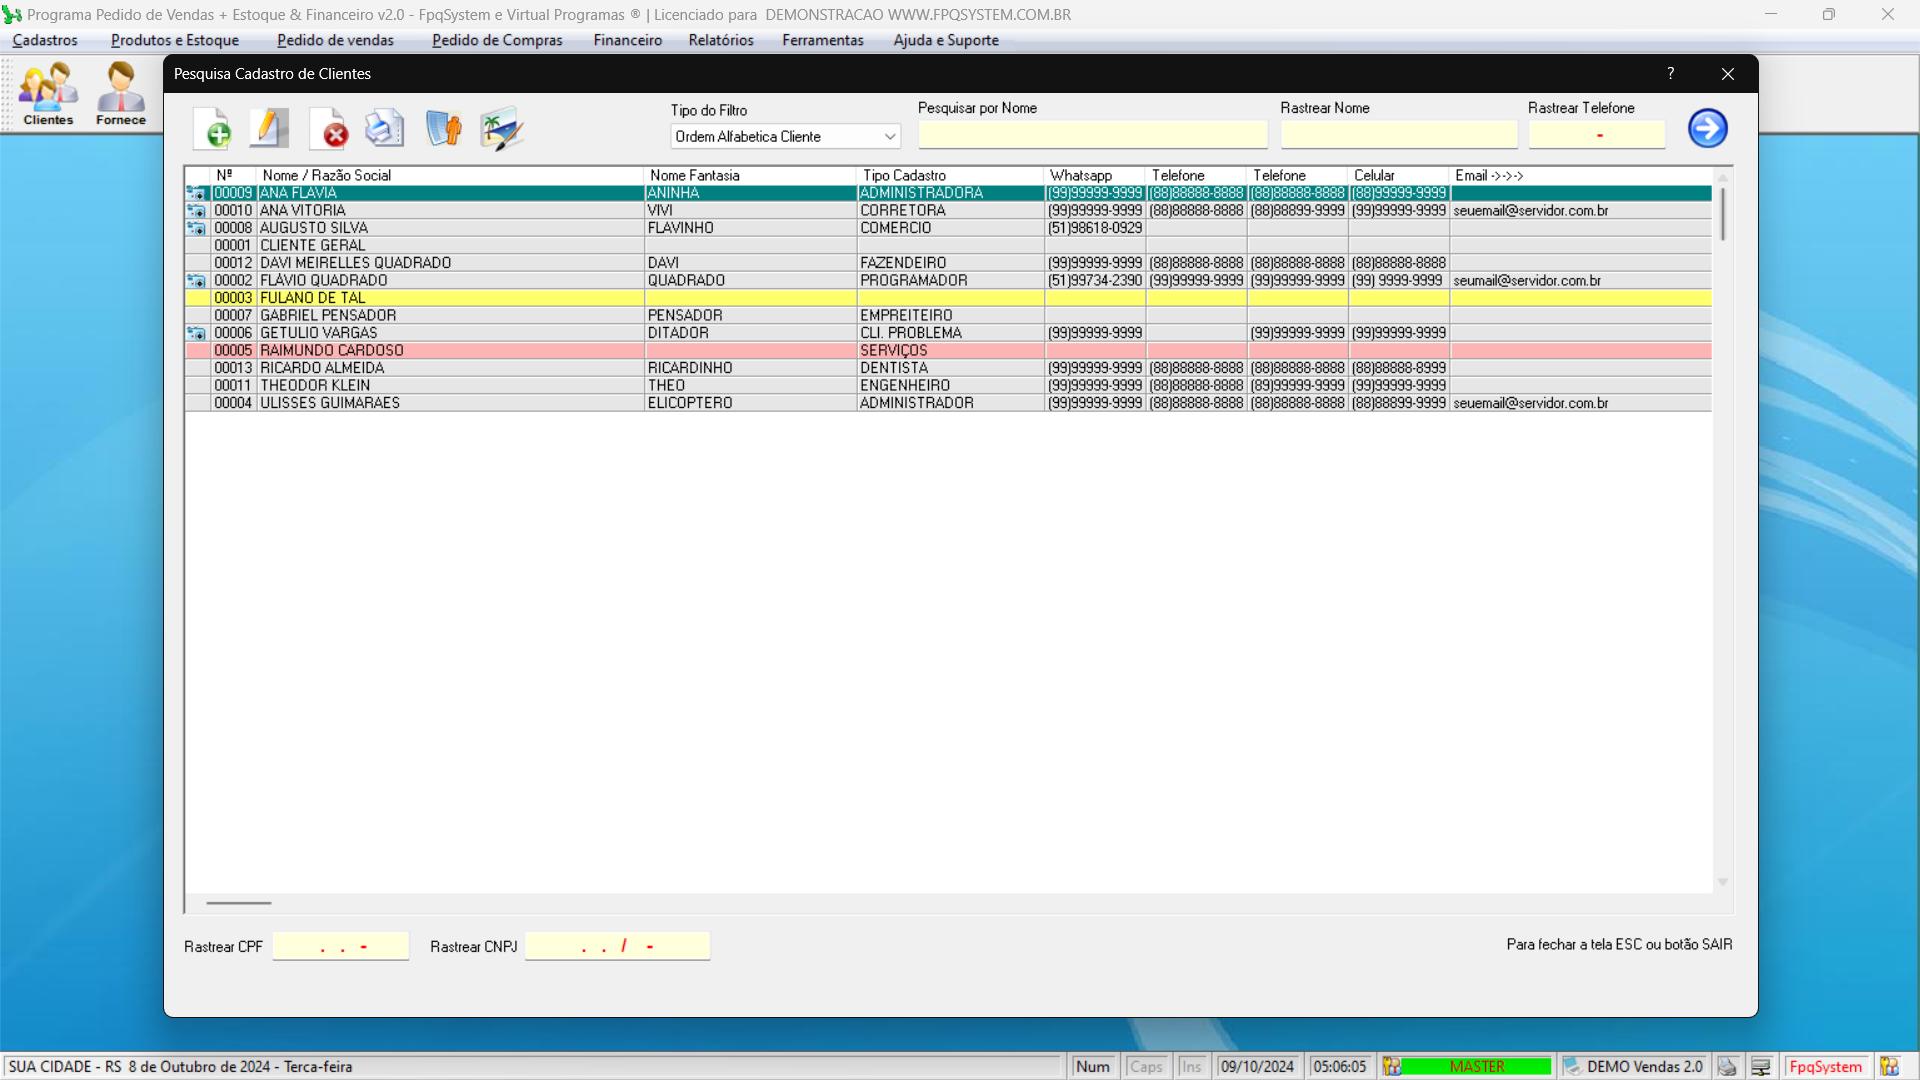Open the Ferramentas menu
The width and height of the screenshot is (1920, 1080).
click(x=822, y=41)
